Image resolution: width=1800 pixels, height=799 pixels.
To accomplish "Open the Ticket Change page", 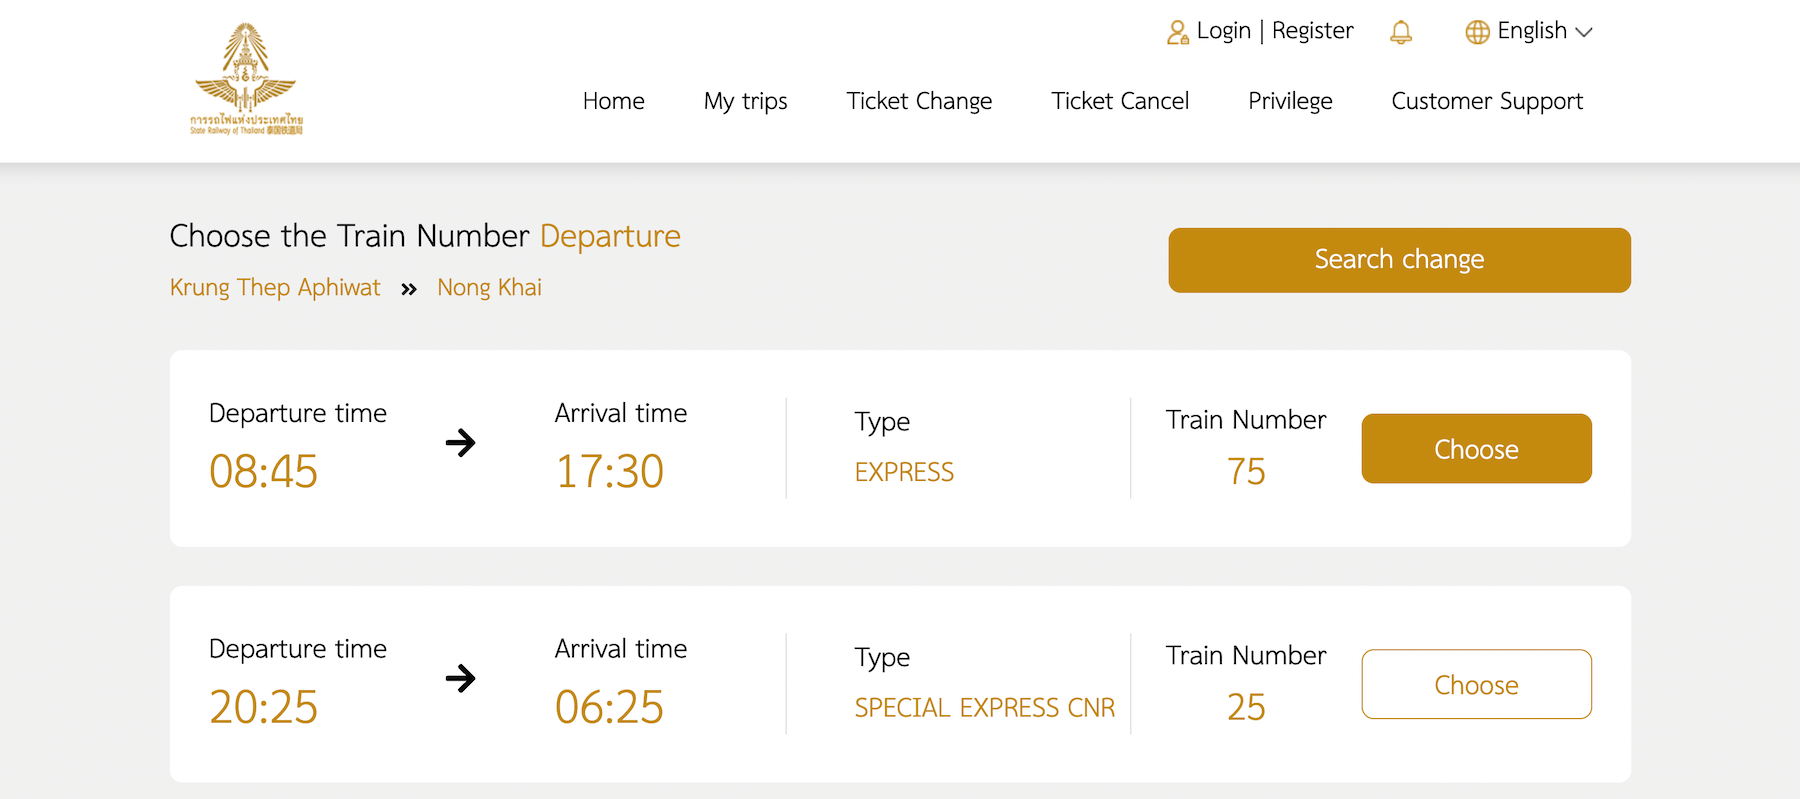I will click(919, 101).
